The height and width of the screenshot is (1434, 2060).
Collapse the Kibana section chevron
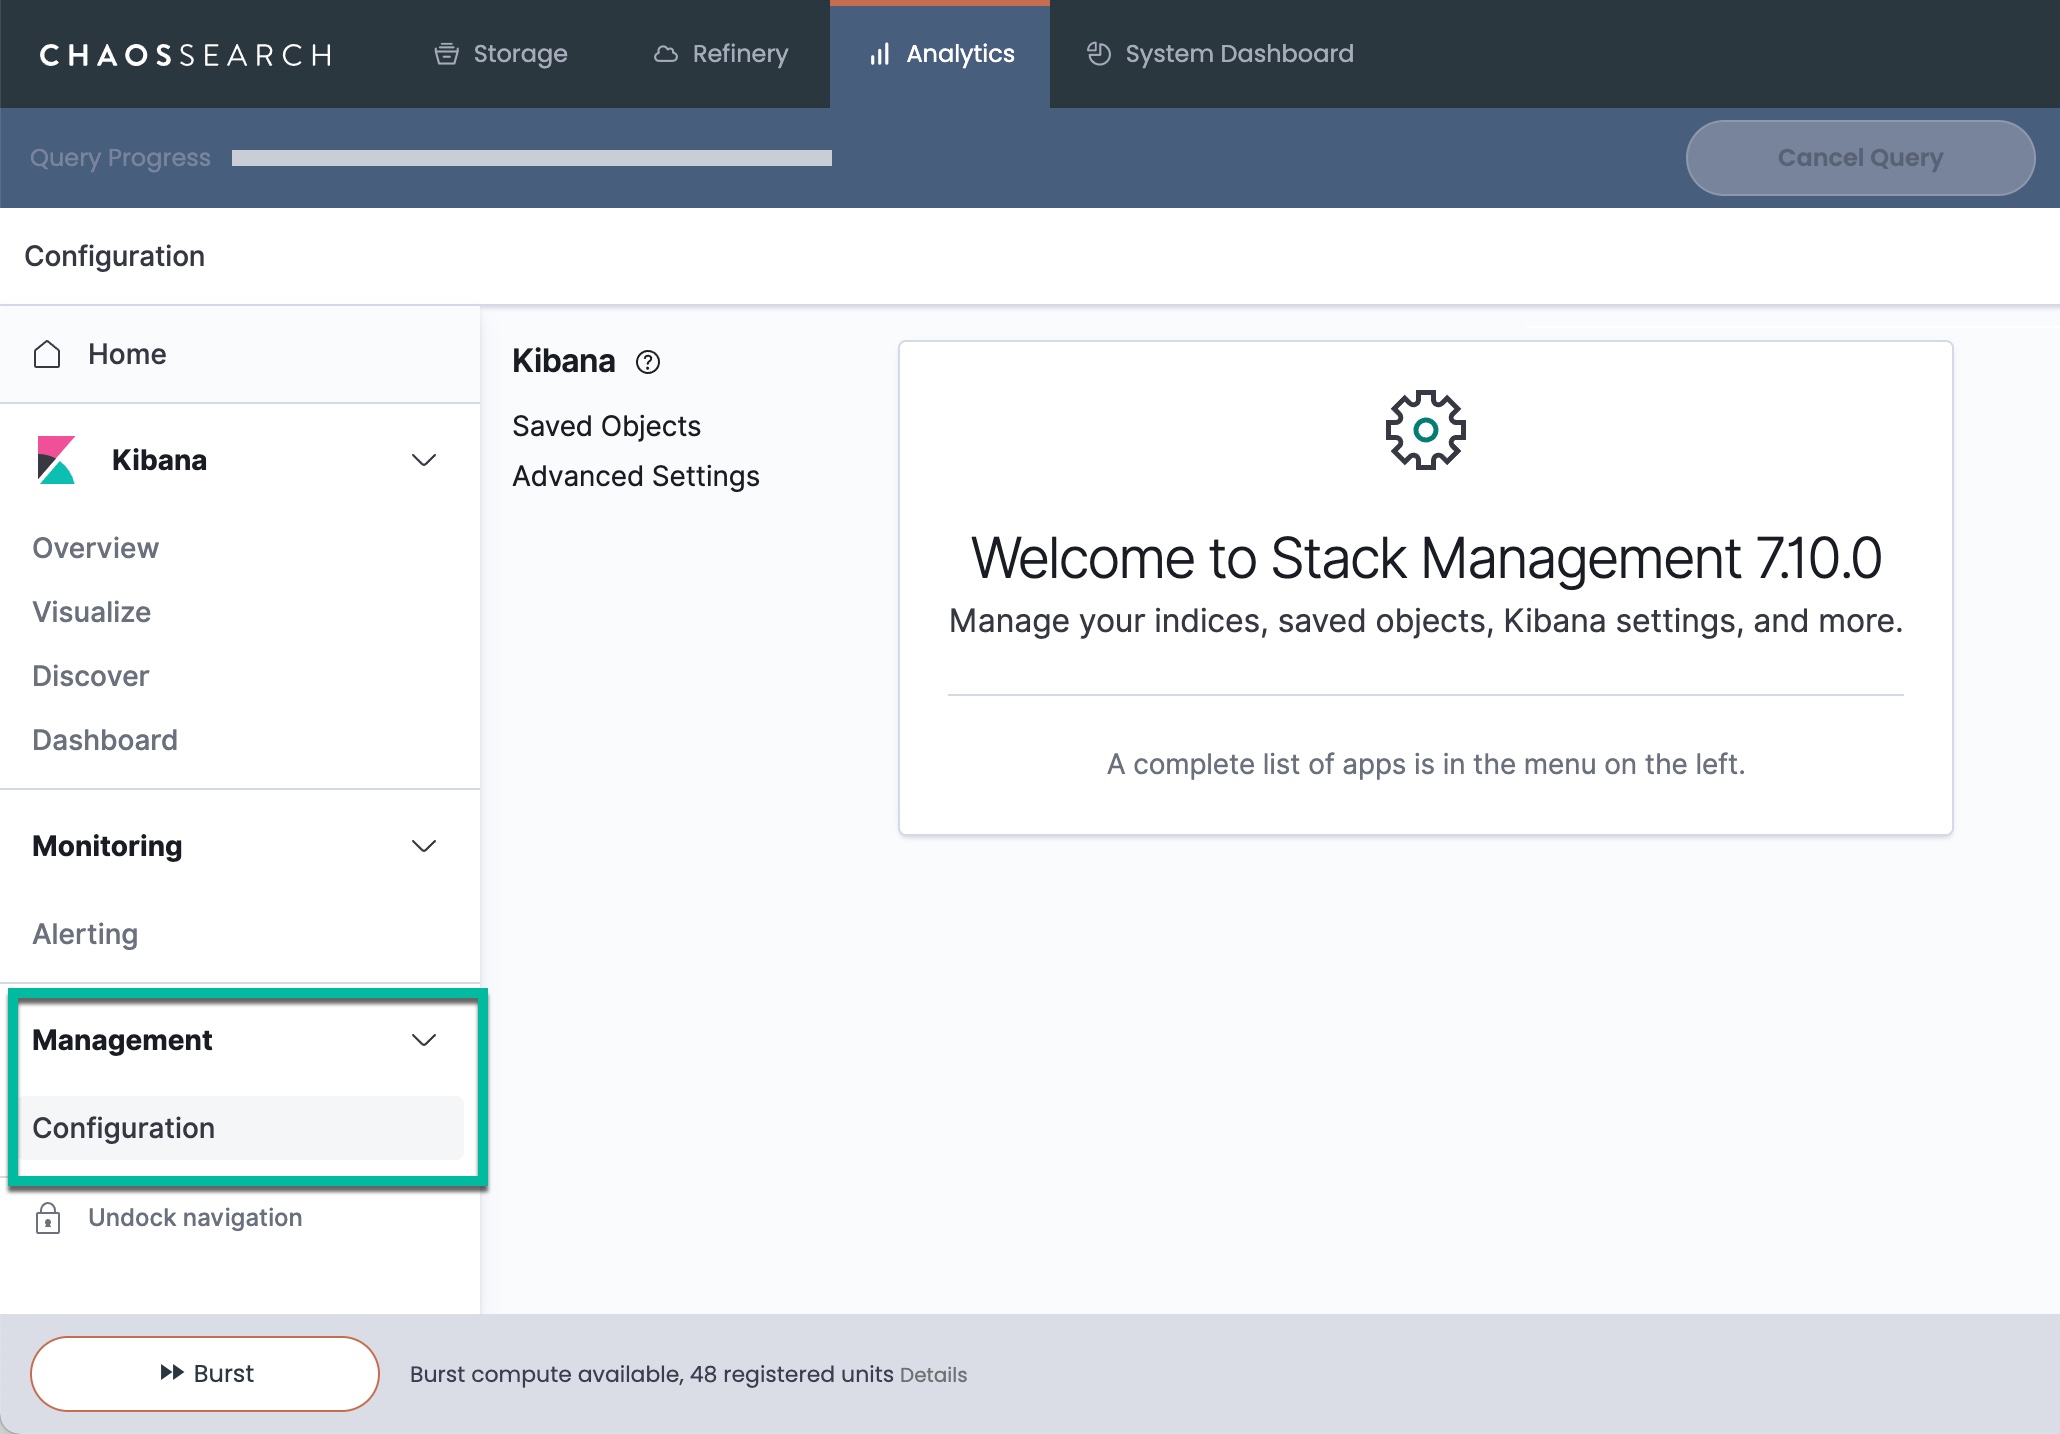click(424, 460)
